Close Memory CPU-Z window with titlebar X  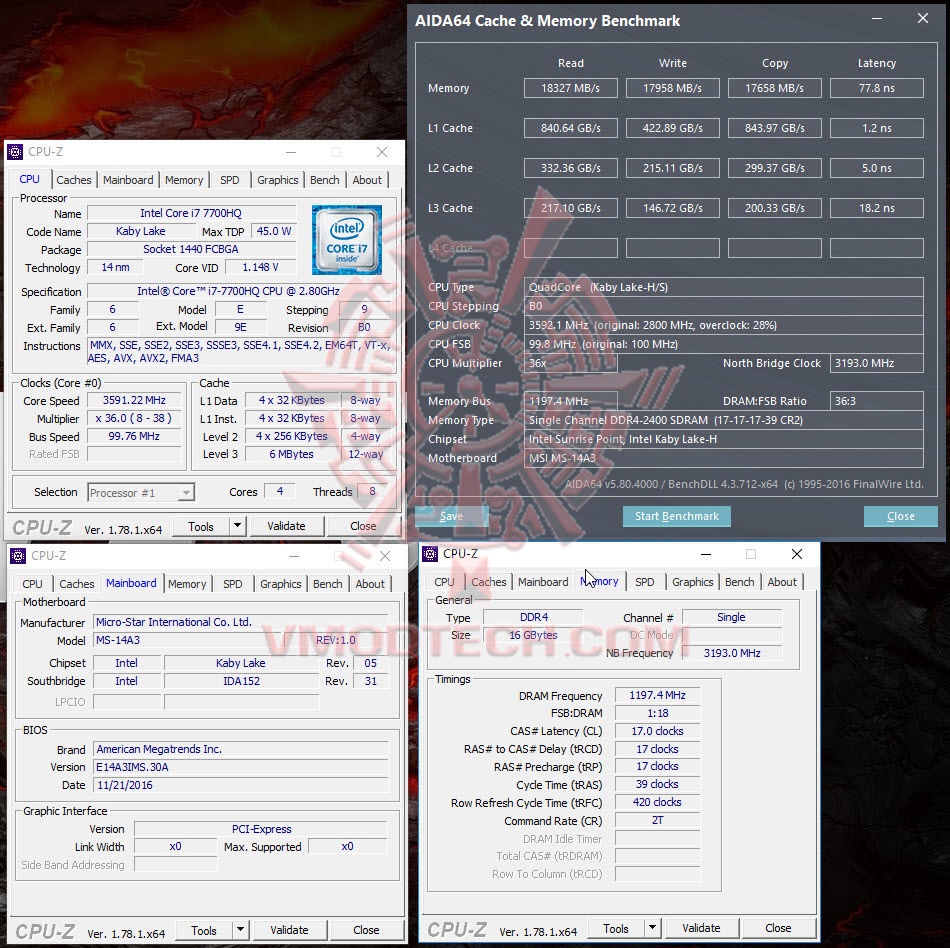(x=797, y=554)
